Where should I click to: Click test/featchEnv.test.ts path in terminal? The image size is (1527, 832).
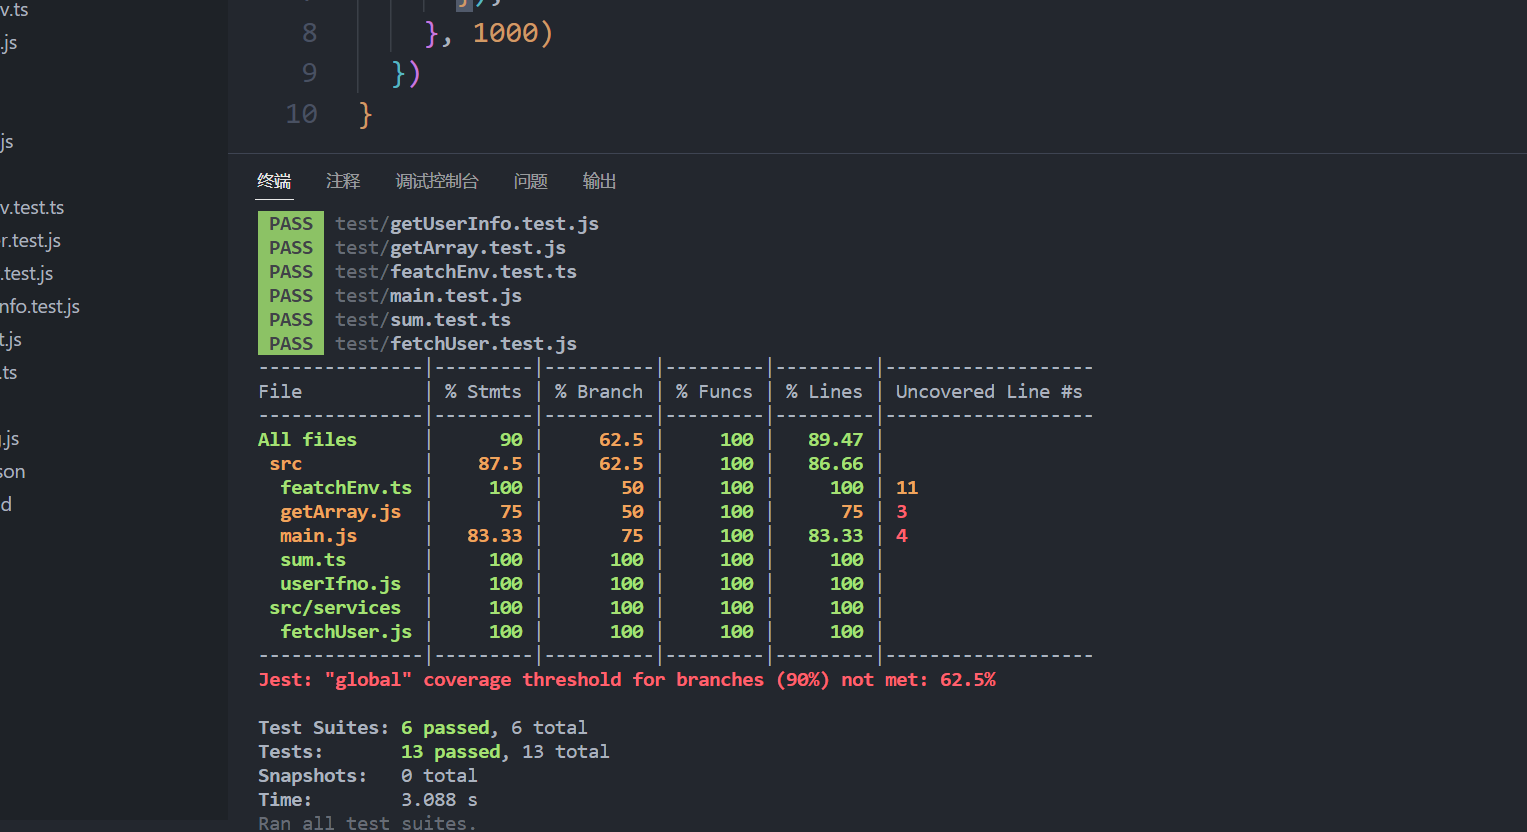456,272
